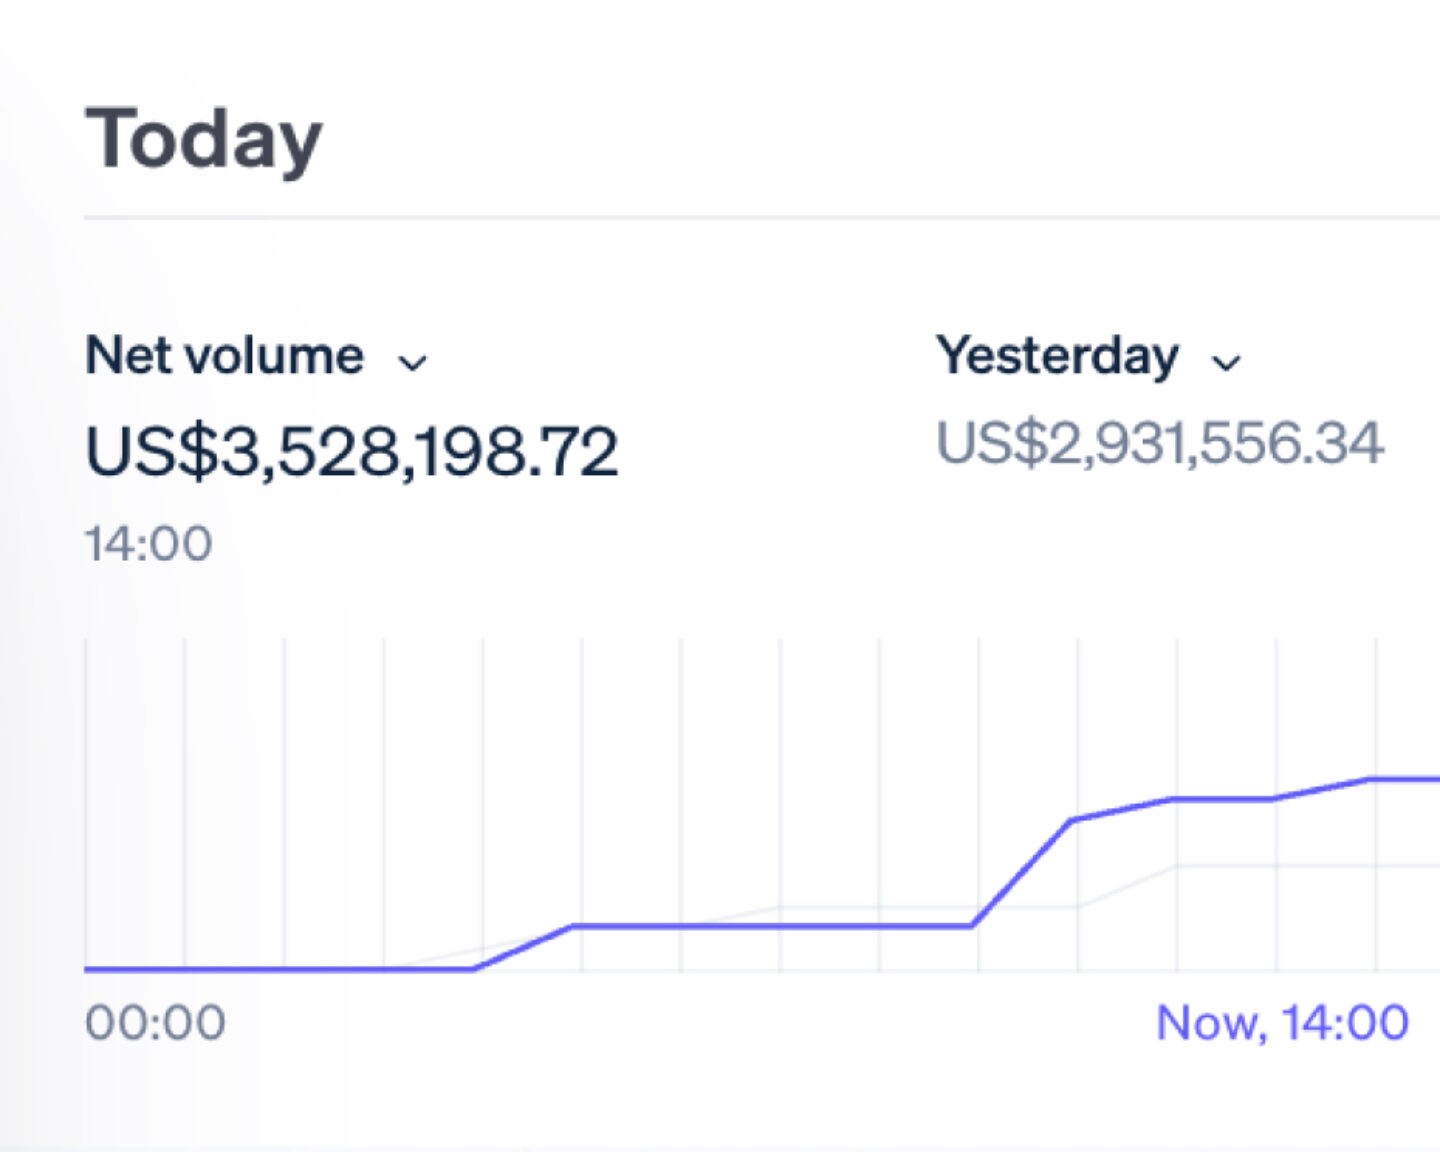The image size is (1440, 1152).
Task: Click the first rise in the blue line
Action: tap(520, 948)
